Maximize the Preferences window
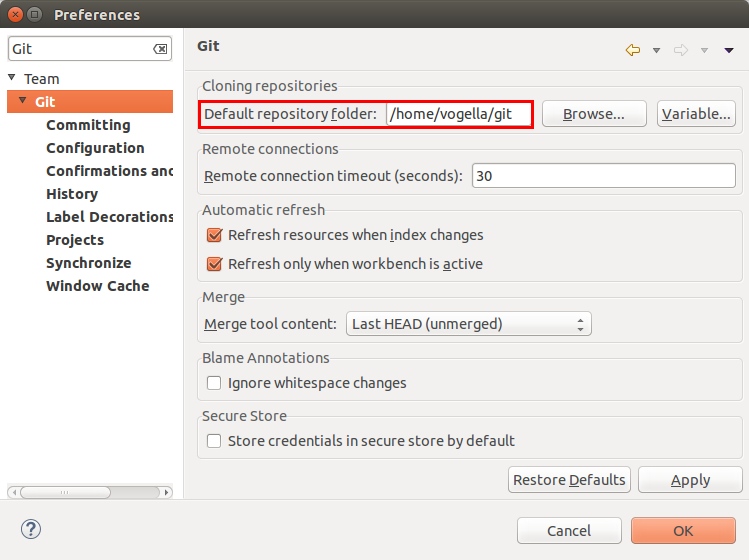The width and height of the screenshot is (749, 560). tap(34, 15)
